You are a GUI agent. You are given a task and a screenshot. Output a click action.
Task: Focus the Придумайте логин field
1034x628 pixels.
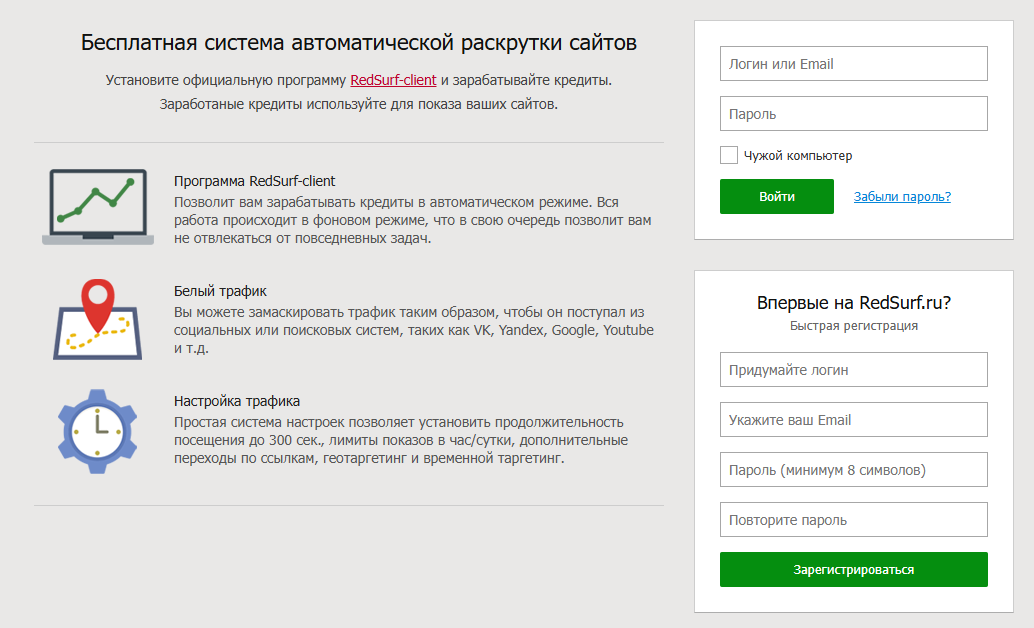854,369
